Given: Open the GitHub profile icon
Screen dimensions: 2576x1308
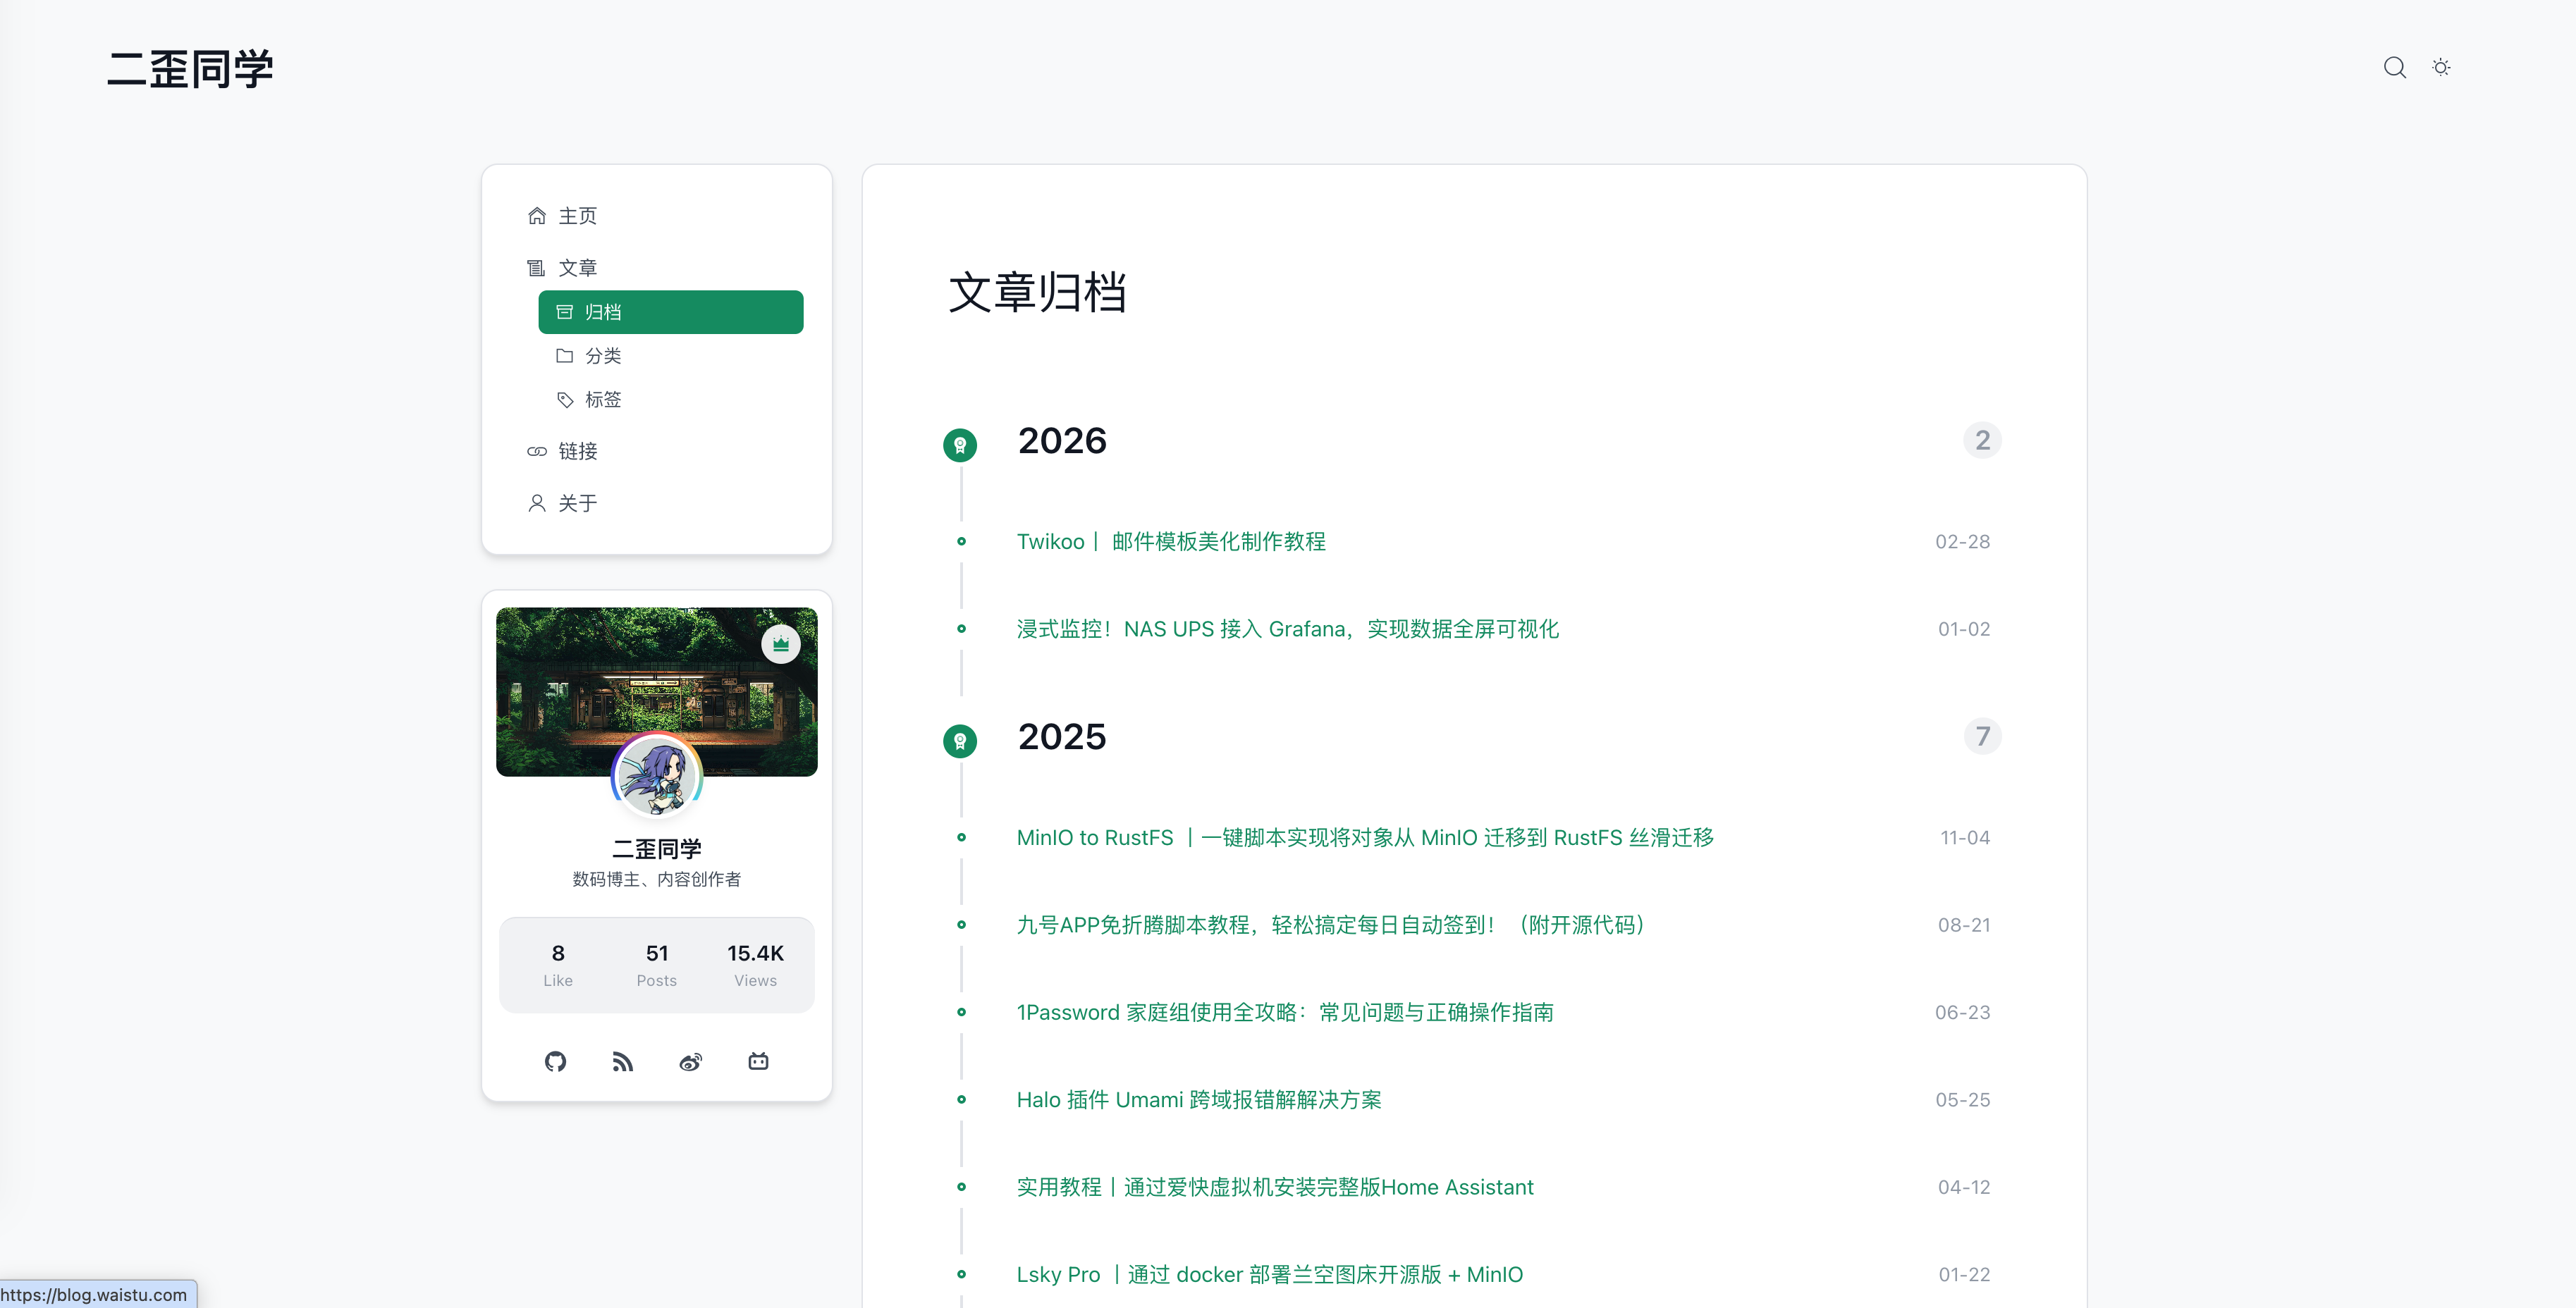Looking at the screenshot, I should (x=555, y=1061).
